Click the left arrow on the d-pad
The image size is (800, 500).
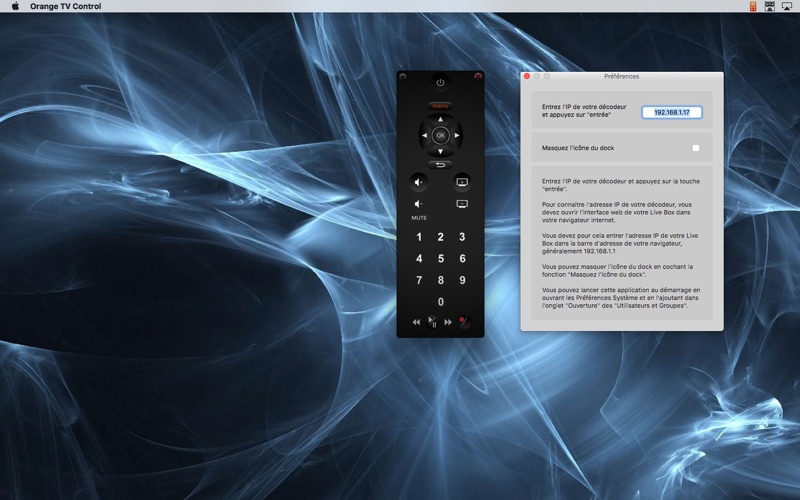tap(424, 135)
